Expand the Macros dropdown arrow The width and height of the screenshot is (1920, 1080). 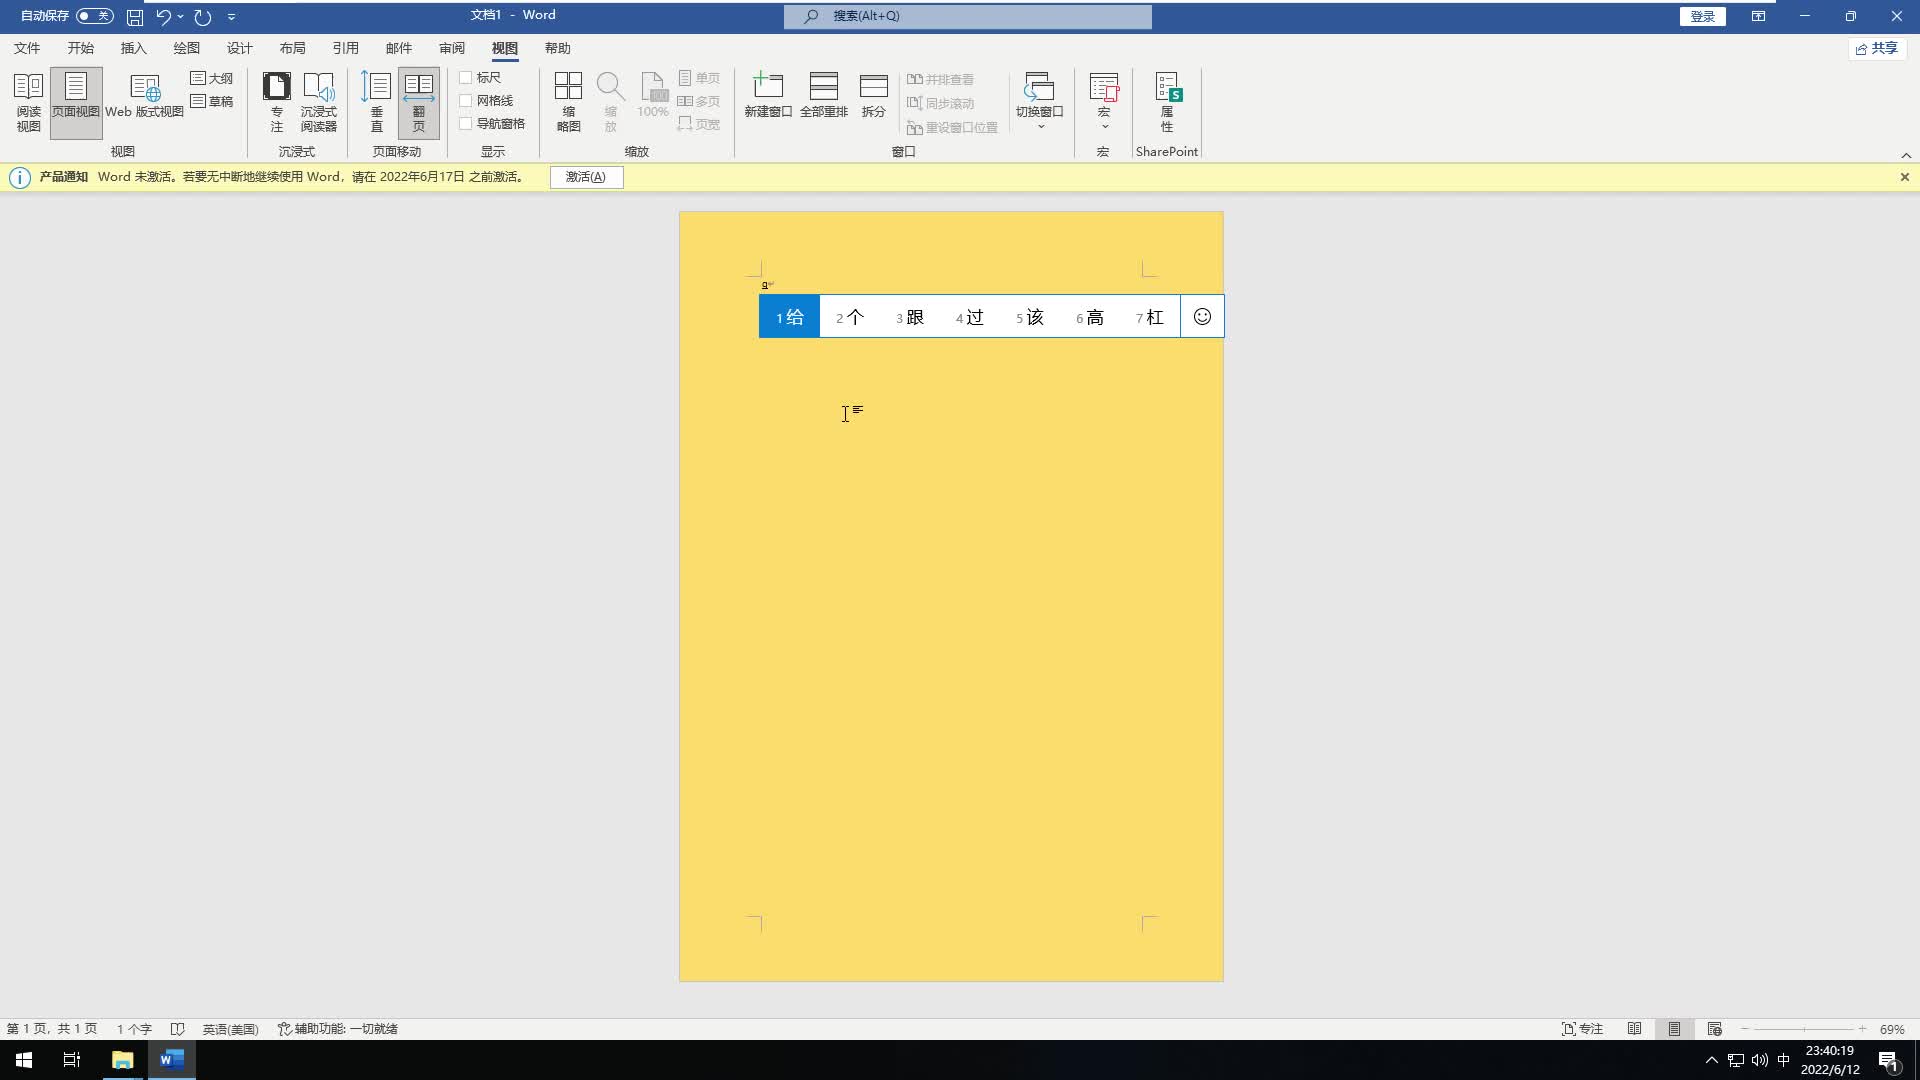click(1104, 126)
